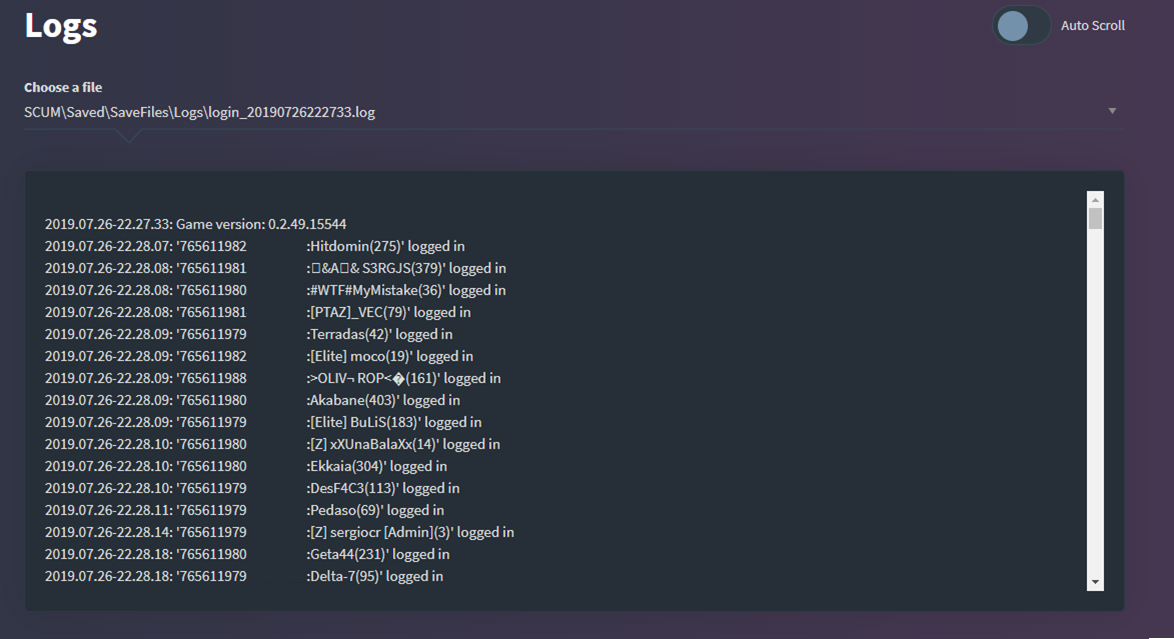Select the Game version log line
1174x639 pixels.
[196, 224]
